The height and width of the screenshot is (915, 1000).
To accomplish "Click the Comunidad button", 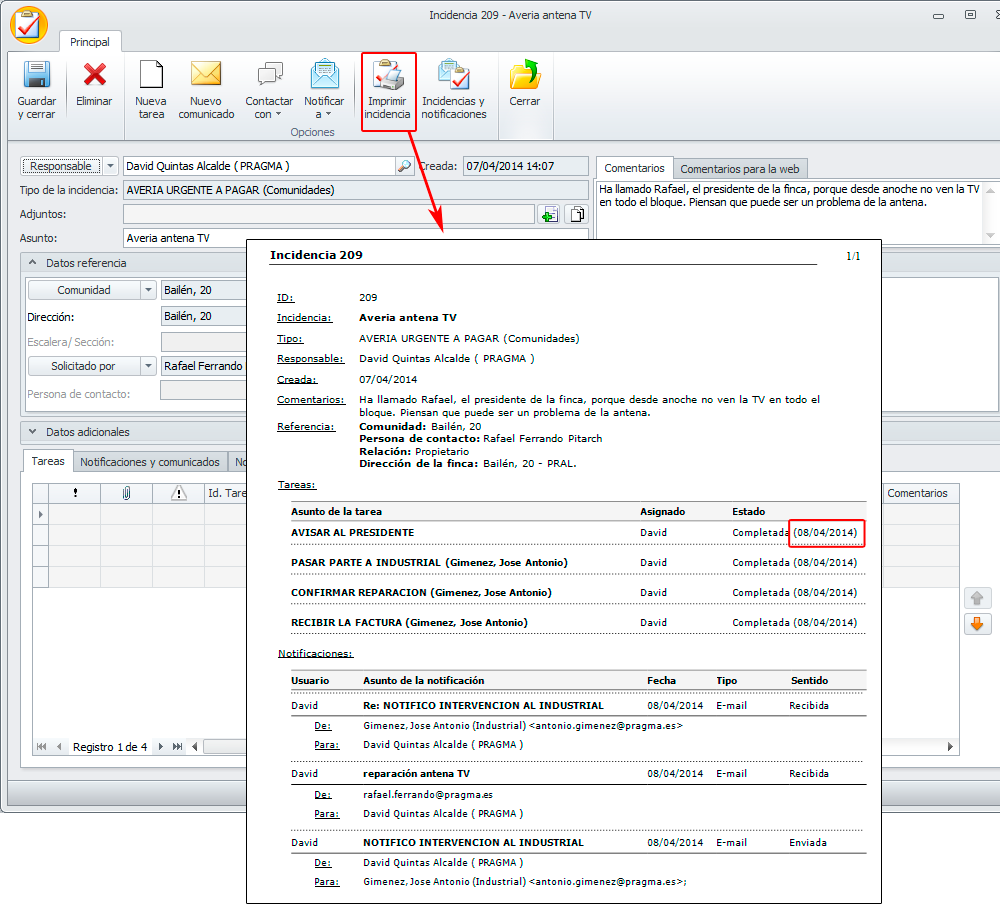I will 83,290.
